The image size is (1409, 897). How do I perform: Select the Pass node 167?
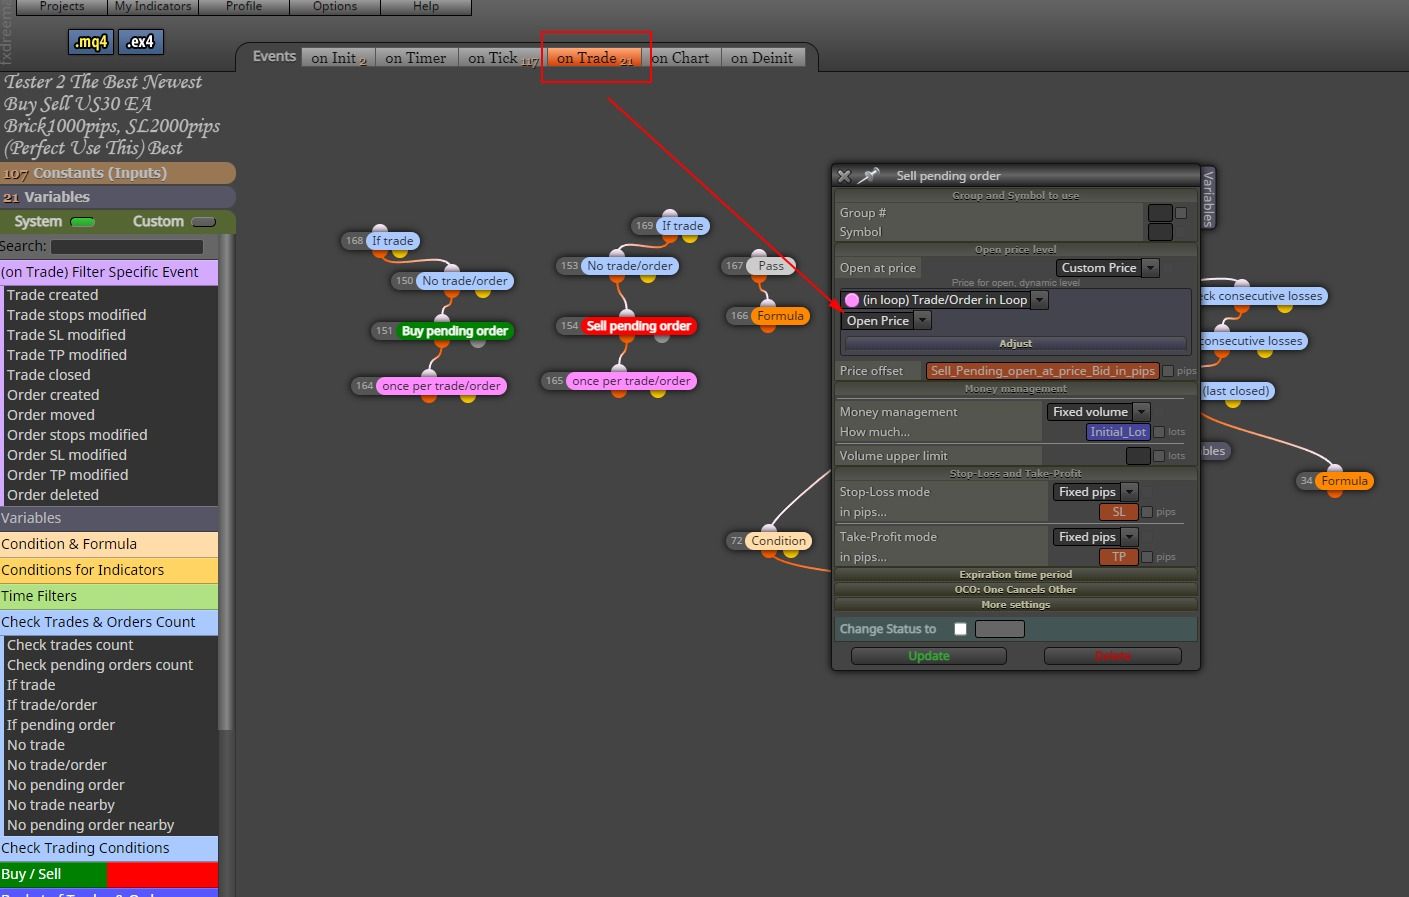(x=770, y=266)
